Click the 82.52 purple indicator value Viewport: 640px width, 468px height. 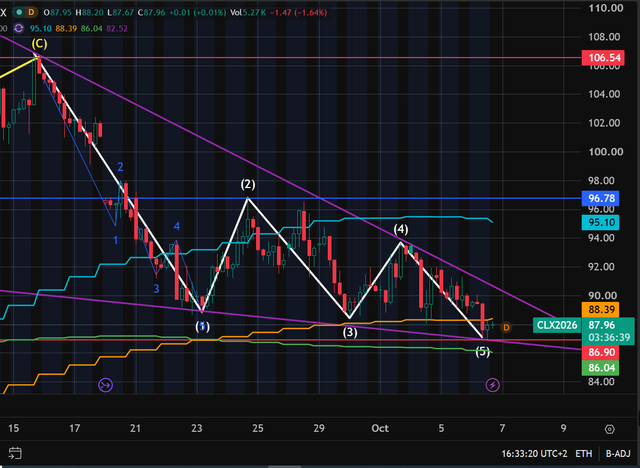pos(117,29)
